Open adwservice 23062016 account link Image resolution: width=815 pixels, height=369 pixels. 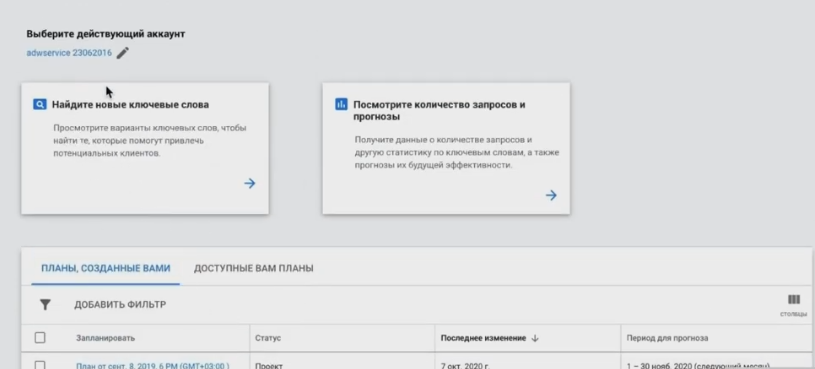[69, 53]
